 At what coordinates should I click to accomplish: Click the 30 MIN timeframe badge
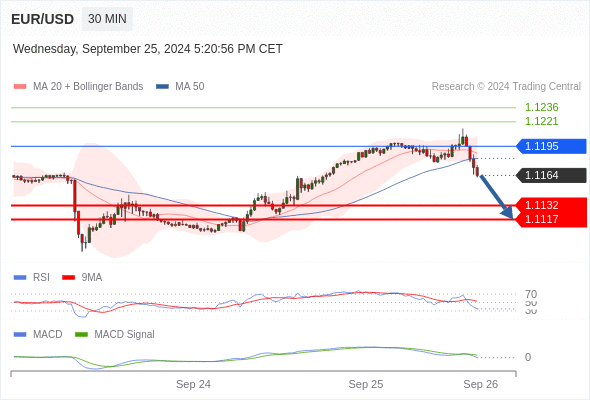[107, 19]
